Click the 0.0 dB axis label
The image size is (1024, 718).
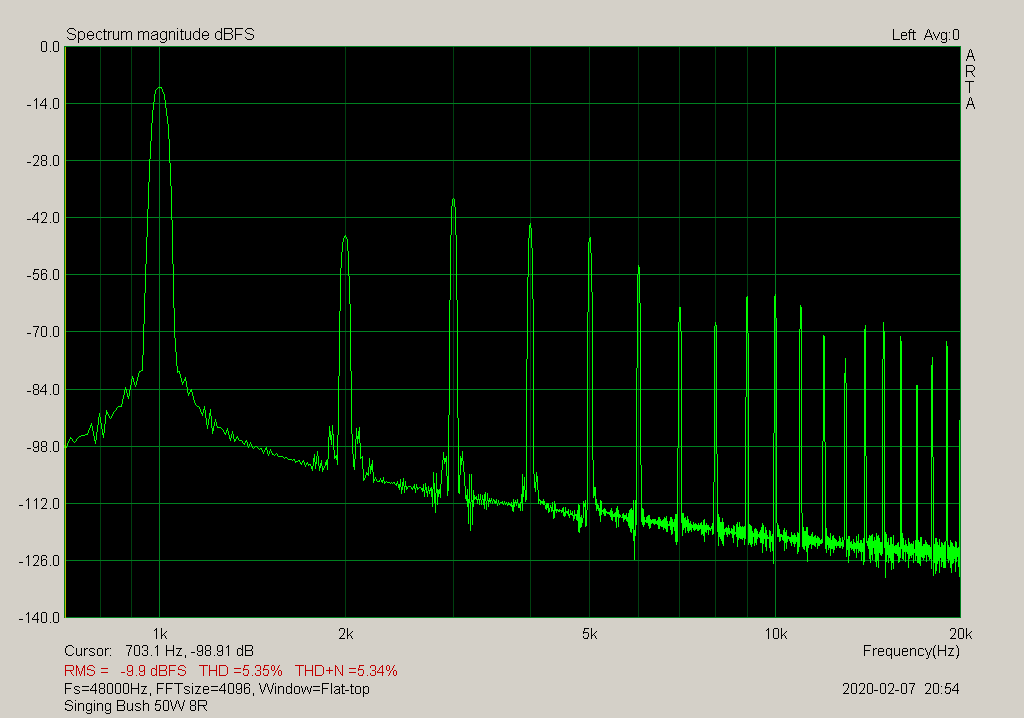click(x=50, y=47)
